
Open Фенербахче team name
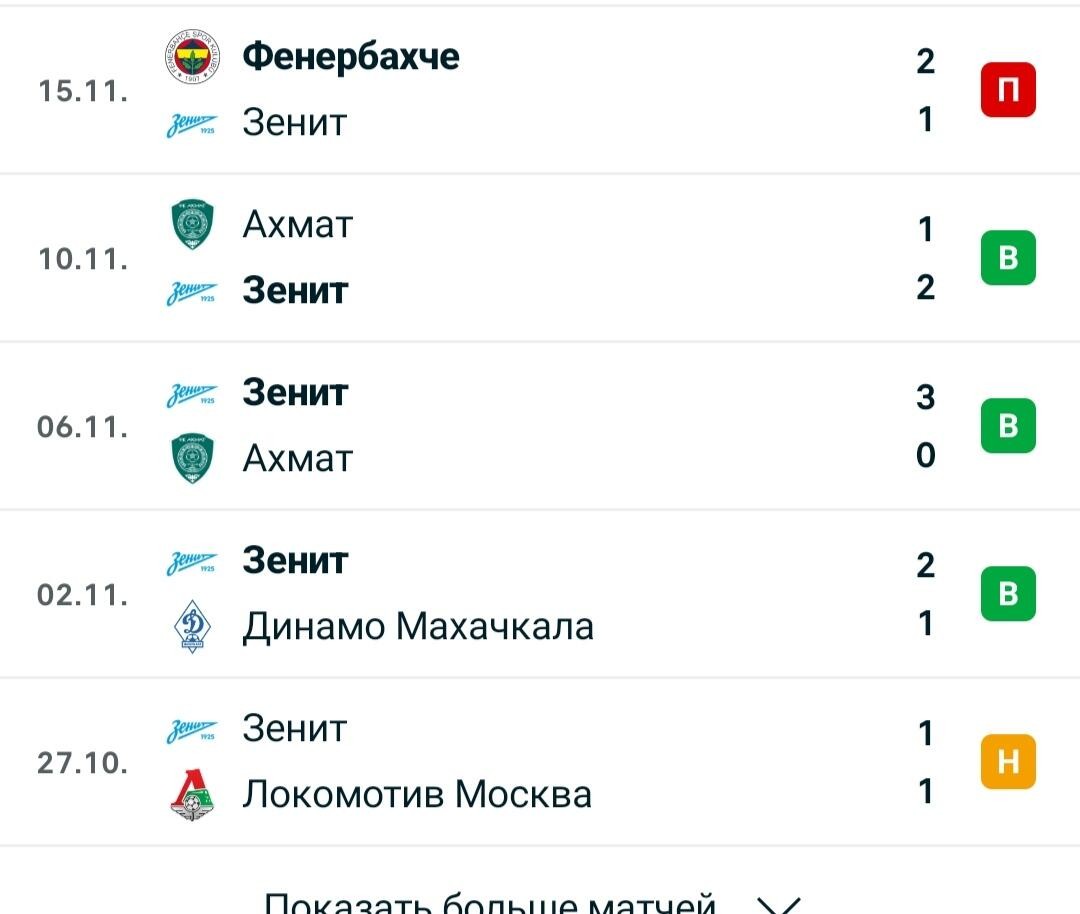(x=351, y=56)
